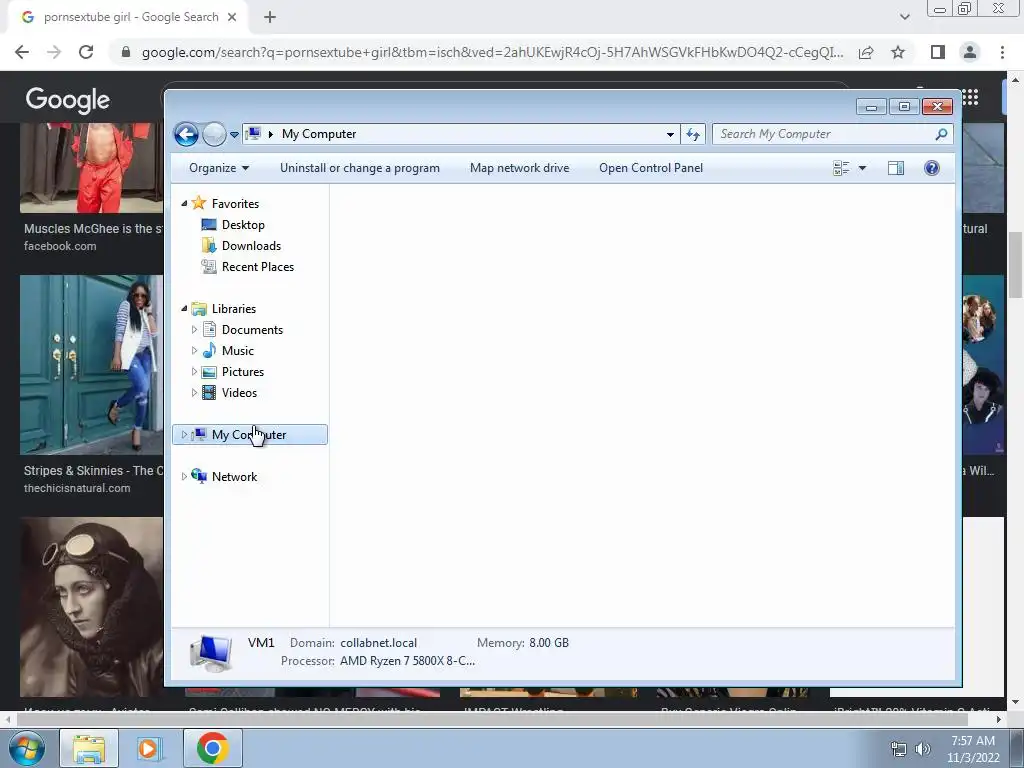Refresh the My Computer view
Image resolution: width=1024 pixels, height=768 pixels.
pyautogui.click(x=692, y=135)
